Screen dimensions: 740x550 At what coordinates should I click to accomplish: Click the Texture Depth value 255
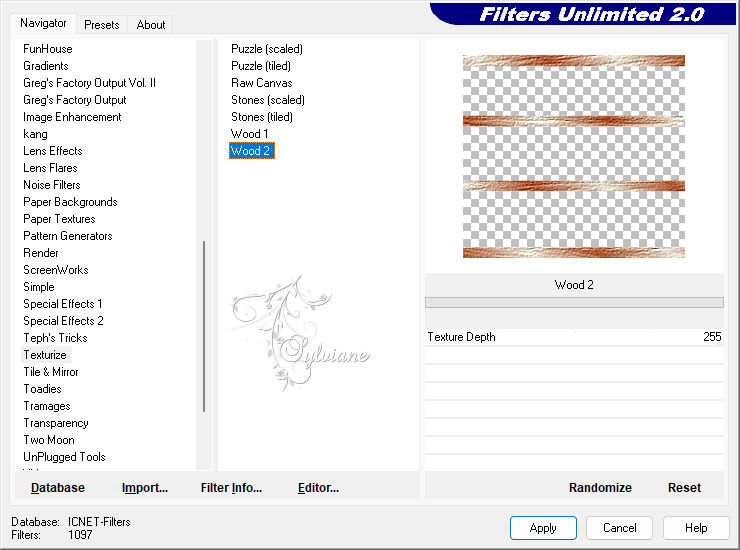pyautogui.click(x=712, y=337)
